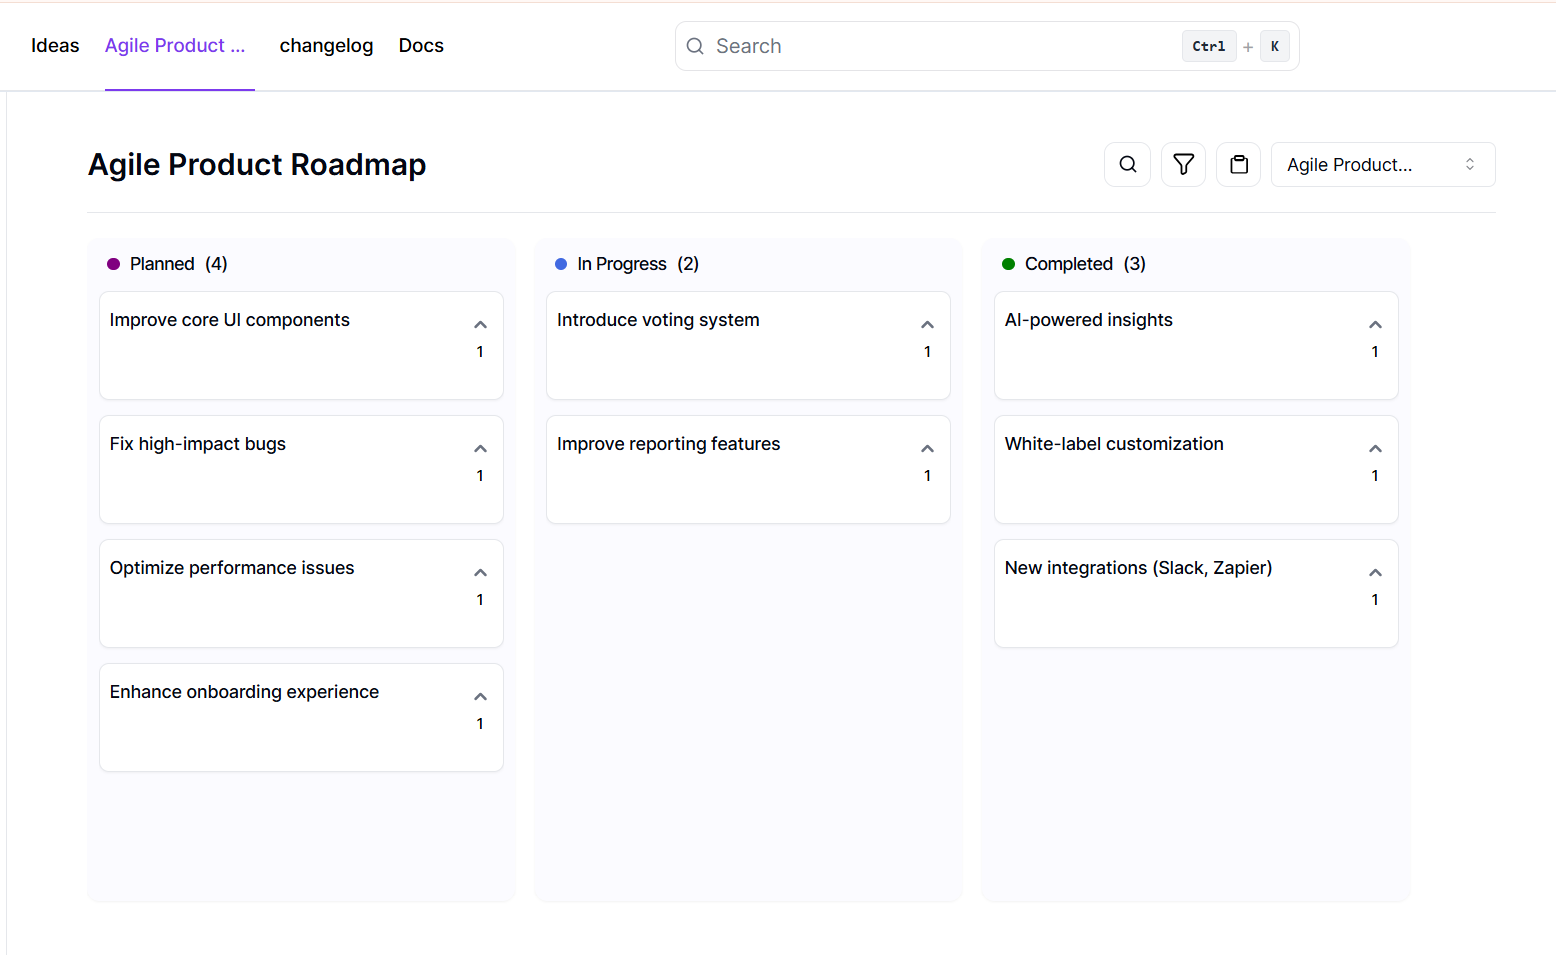Open the Docs tab
This screenshot has height=955, width=1556.
coord(421,46)
